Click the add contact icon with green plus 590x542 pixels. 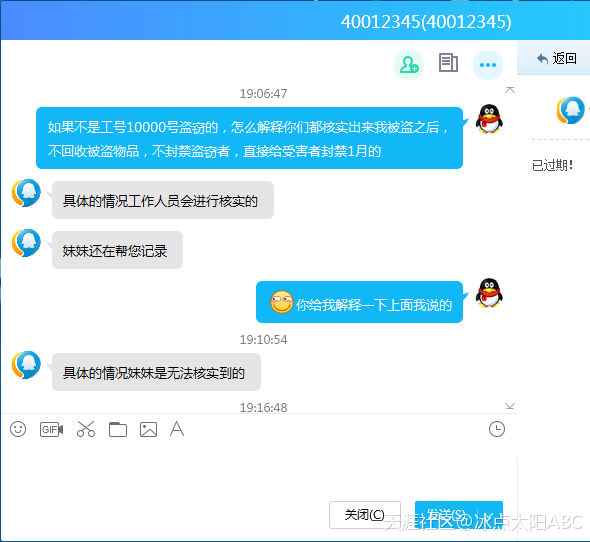click(409, 65)
